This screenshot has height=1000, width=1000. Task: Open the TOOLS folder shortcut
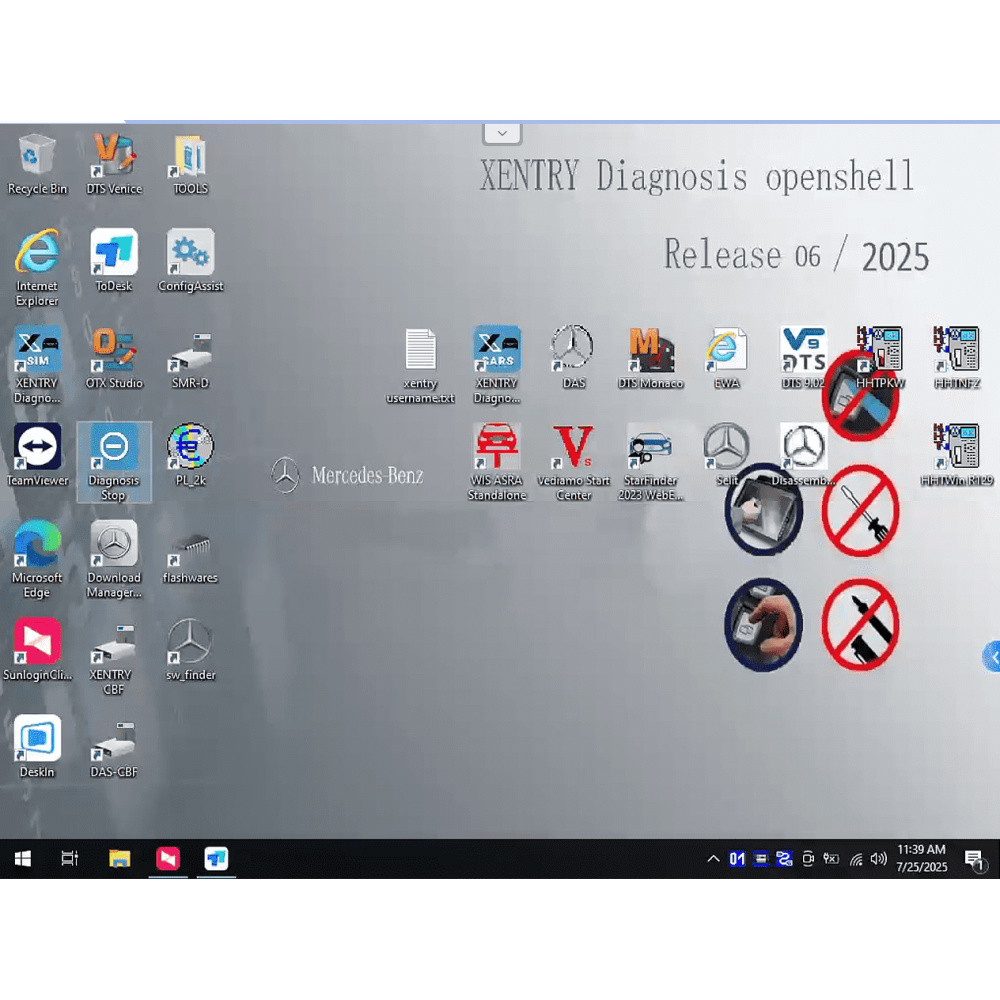[x=190, y=163]
